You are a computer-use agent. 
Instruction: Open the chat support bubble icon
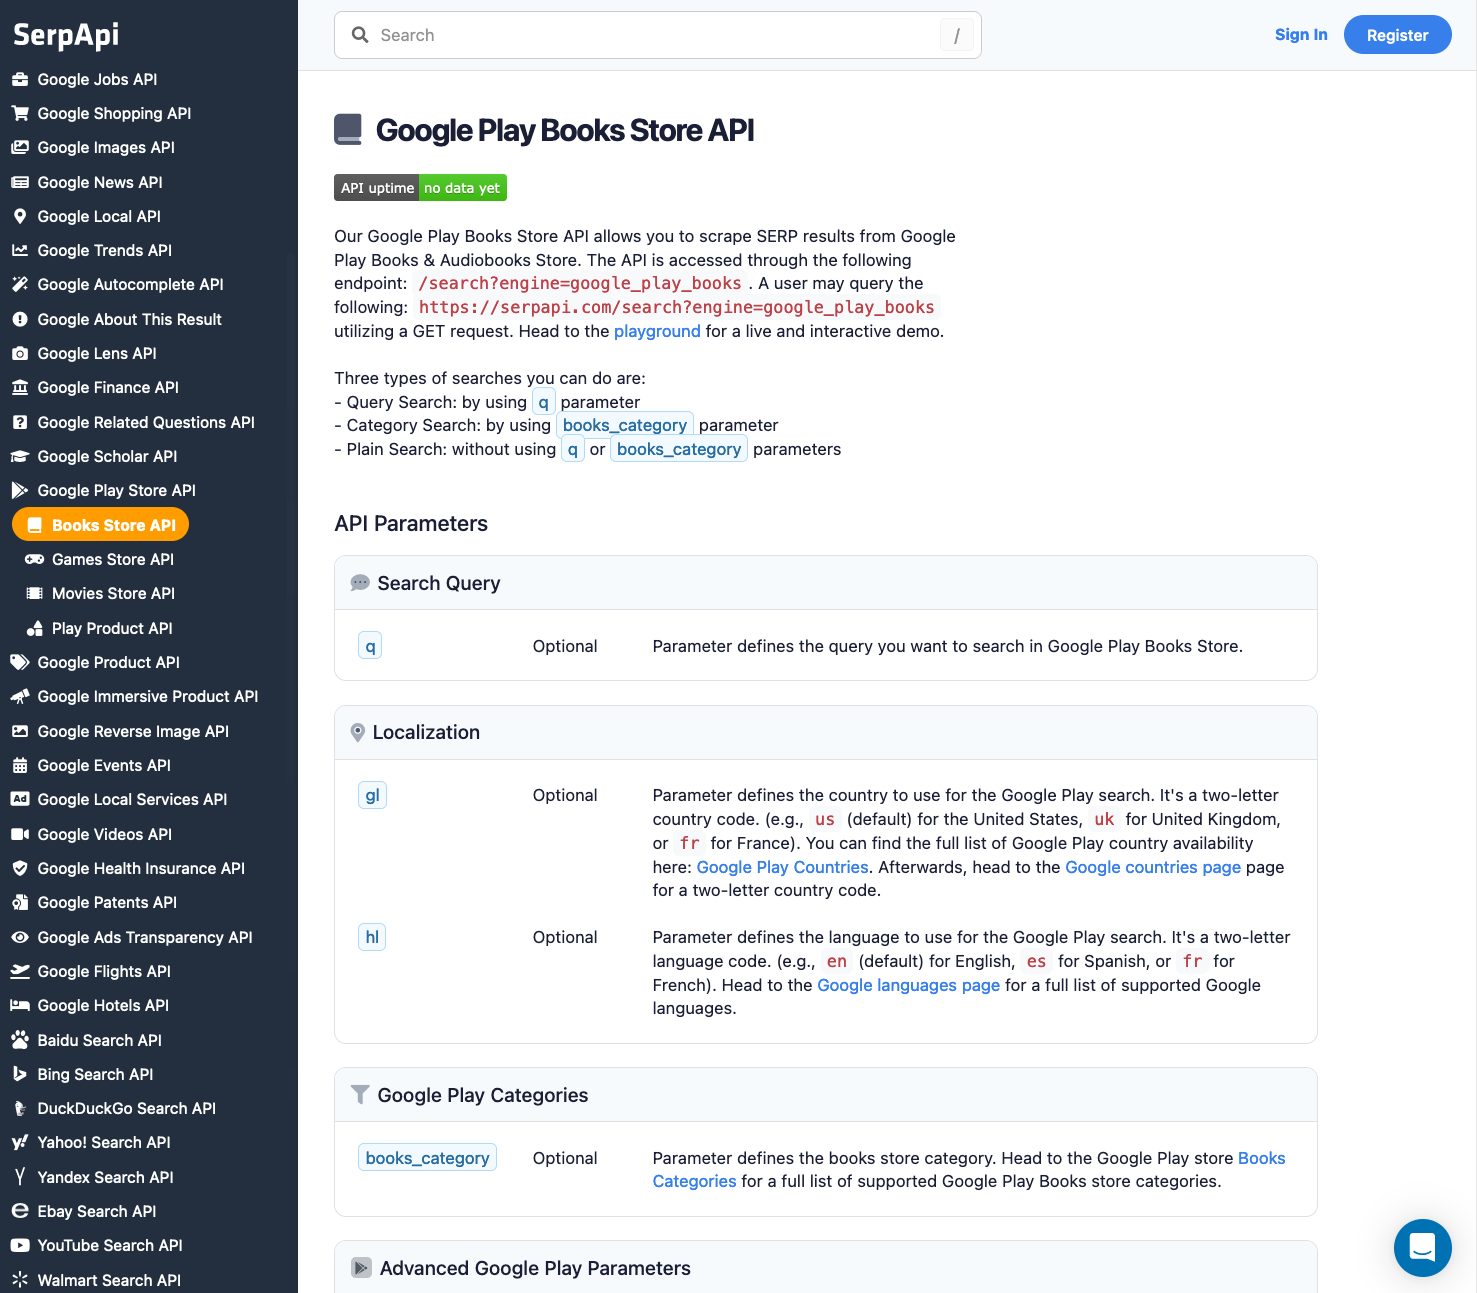1422,1247
